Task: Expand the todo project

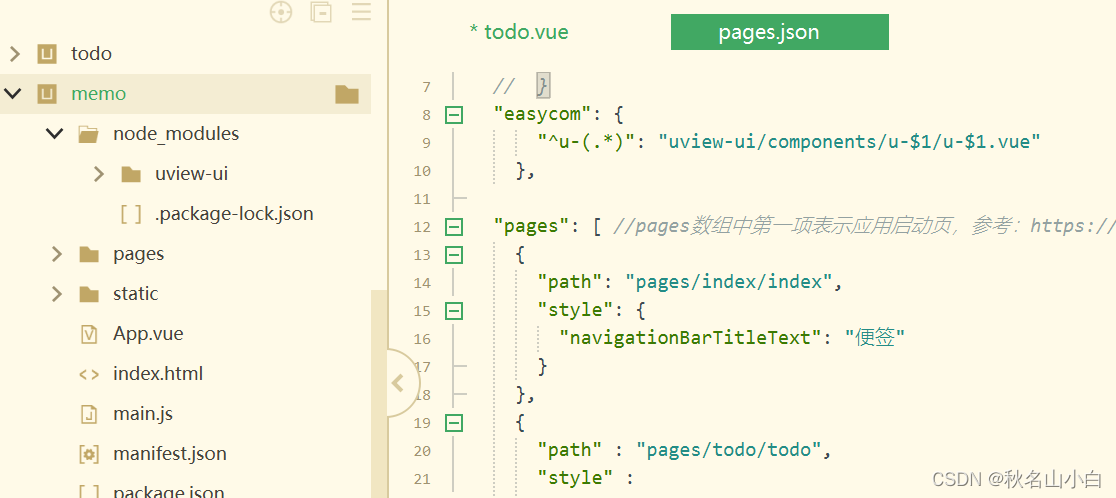Action: pyautogui.click(x=14, y=54)
